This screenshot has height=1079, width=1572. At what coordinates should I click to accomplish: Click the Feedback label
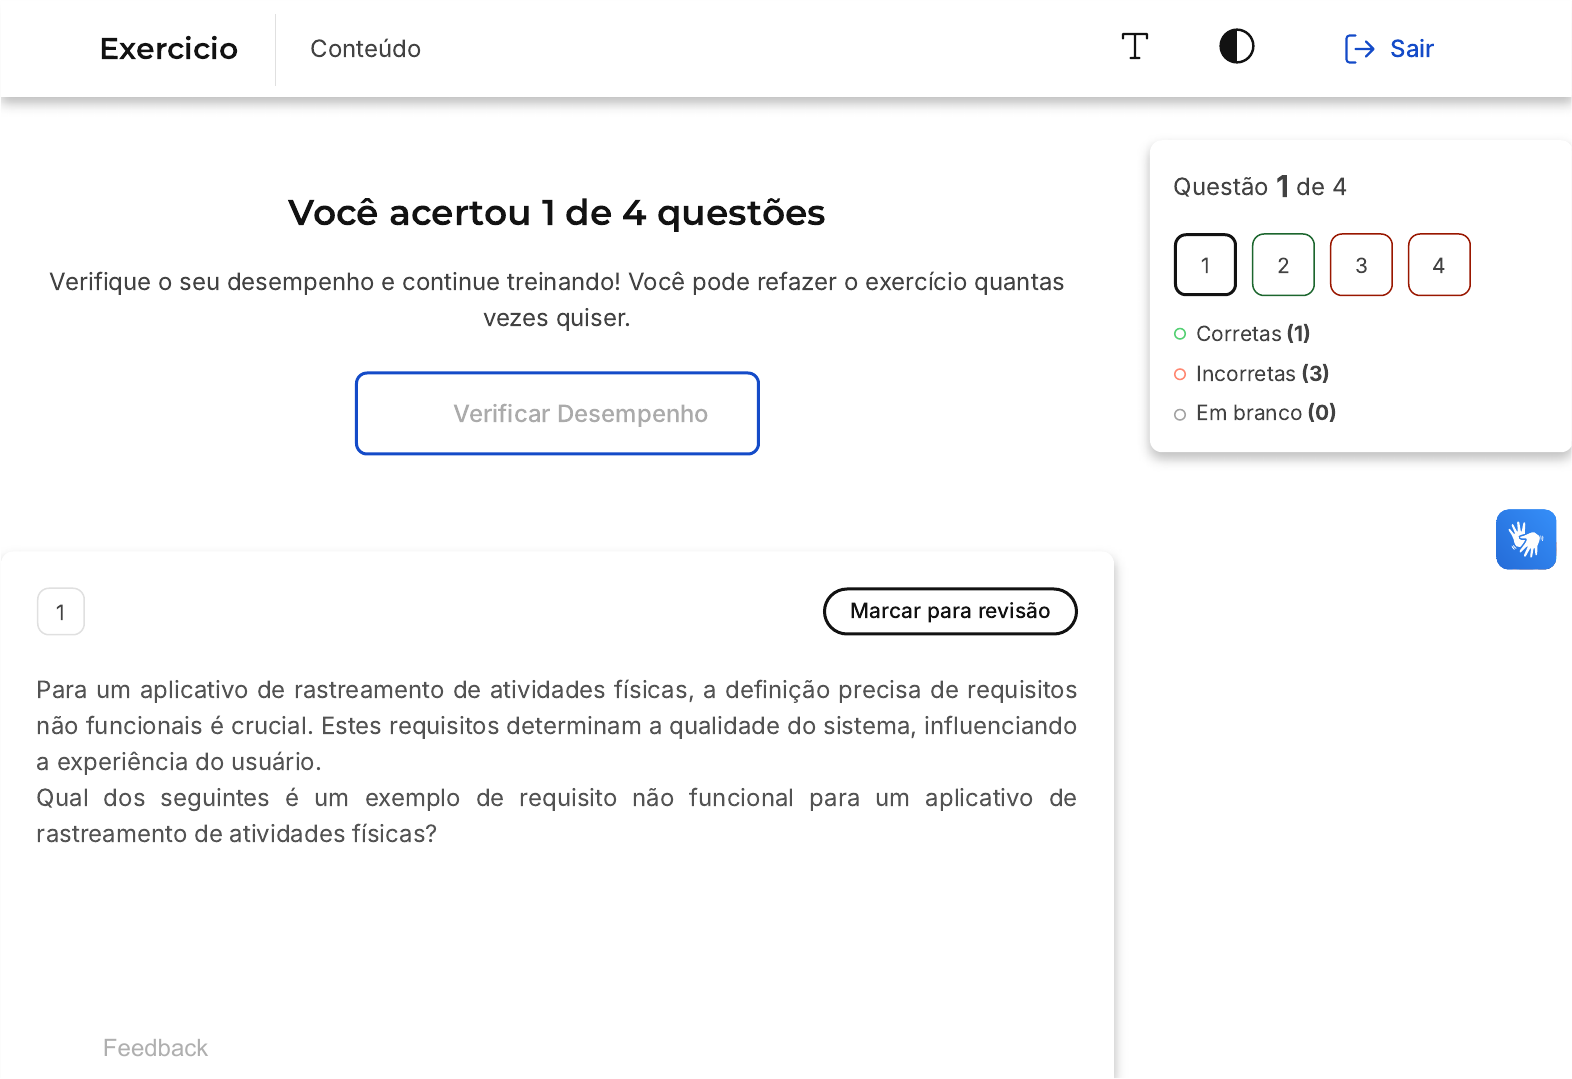pos(155,1048)
